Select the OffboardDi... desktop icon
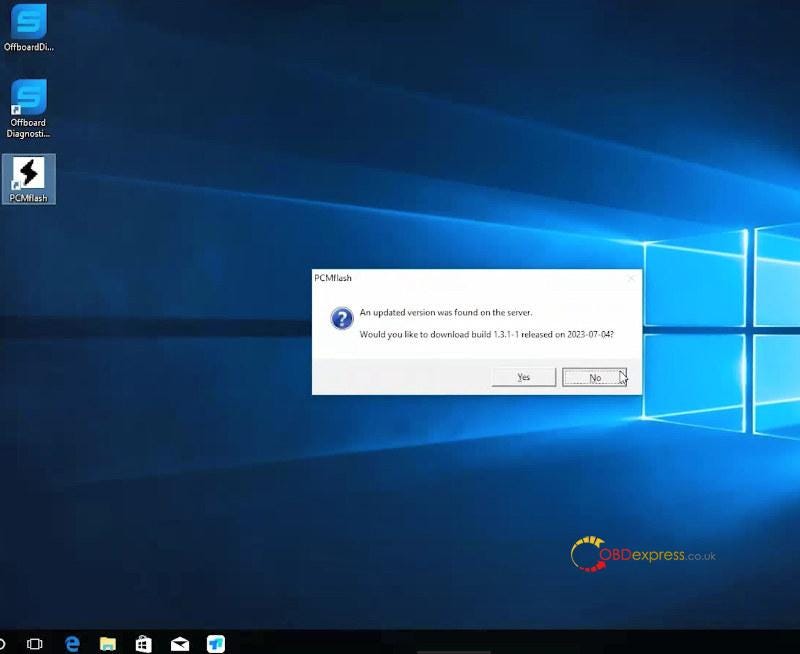 point(29,28)
